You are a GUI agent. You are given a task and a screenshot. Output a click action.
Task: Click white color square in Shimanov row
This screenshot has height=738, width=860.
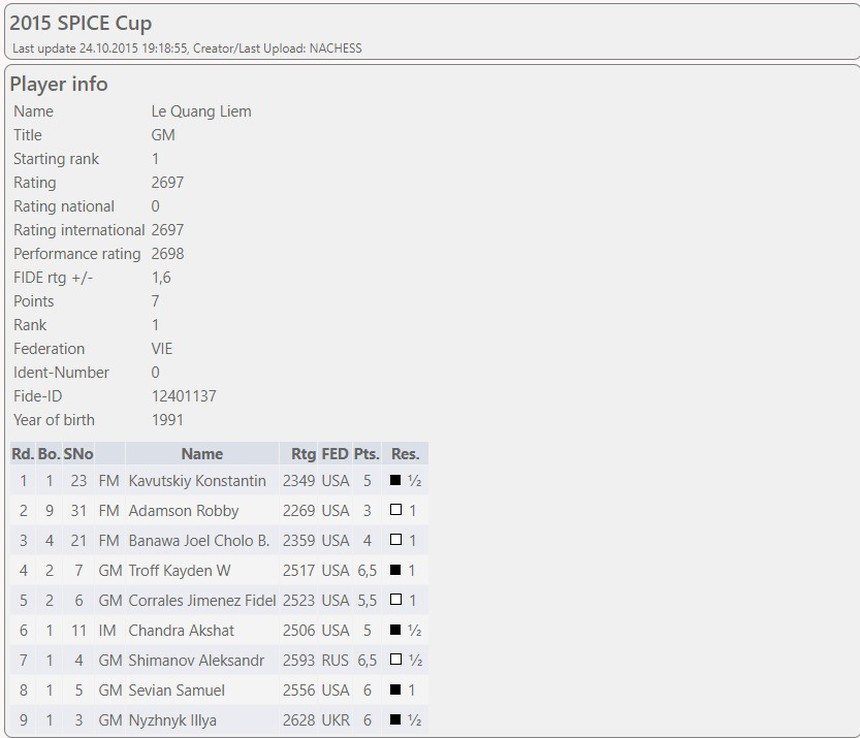(x=395, y=661)
